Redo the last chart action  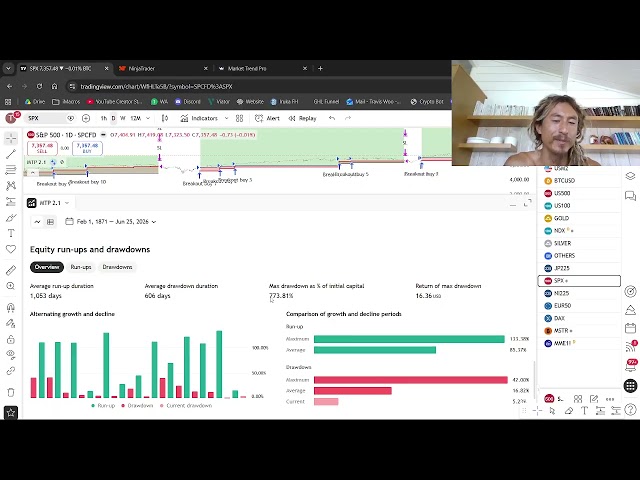348,118
